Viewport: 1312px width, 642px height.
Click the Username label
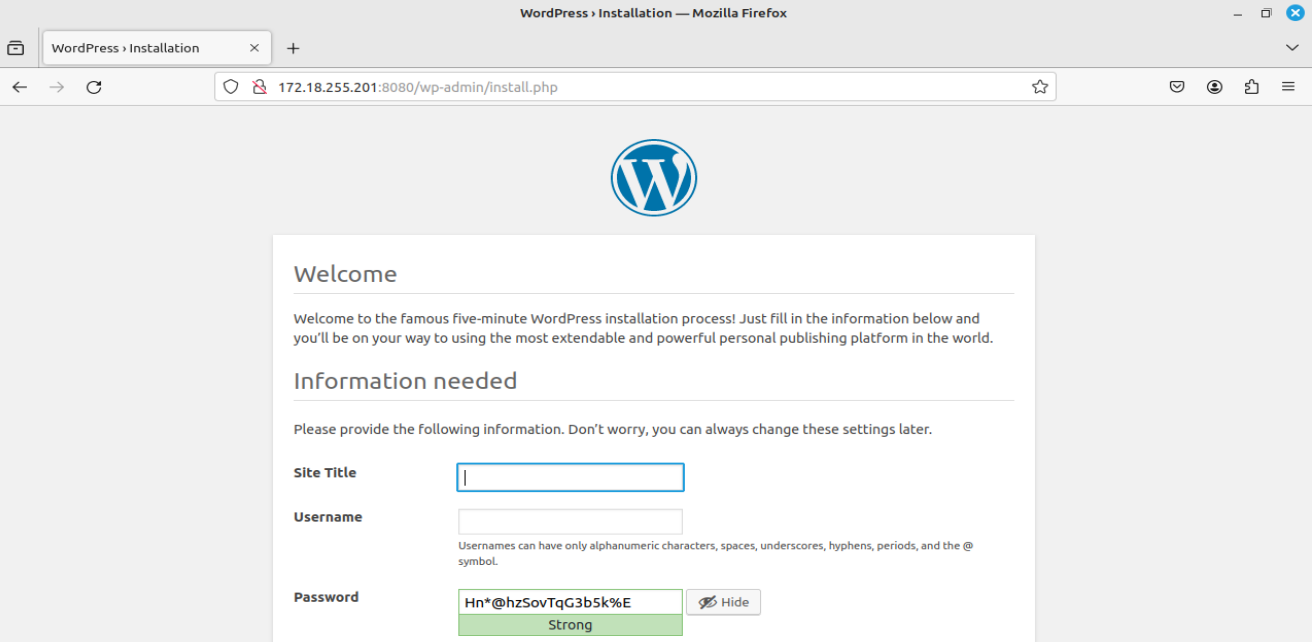click(328, 517)
